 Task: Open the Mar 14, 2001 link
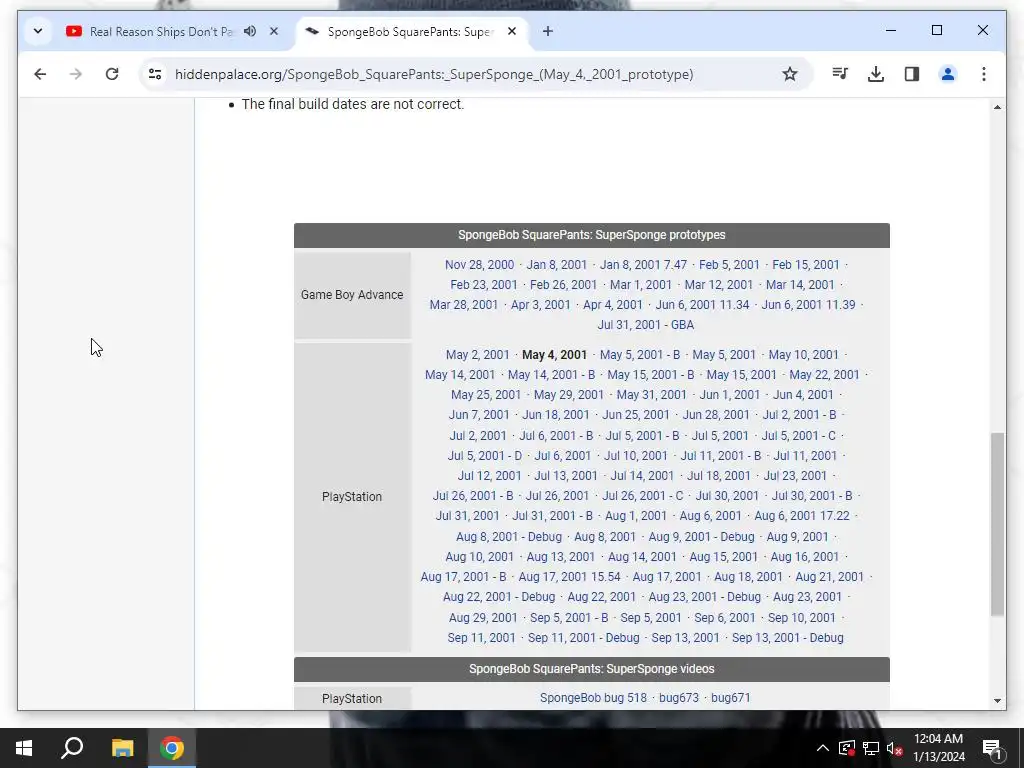800,285
